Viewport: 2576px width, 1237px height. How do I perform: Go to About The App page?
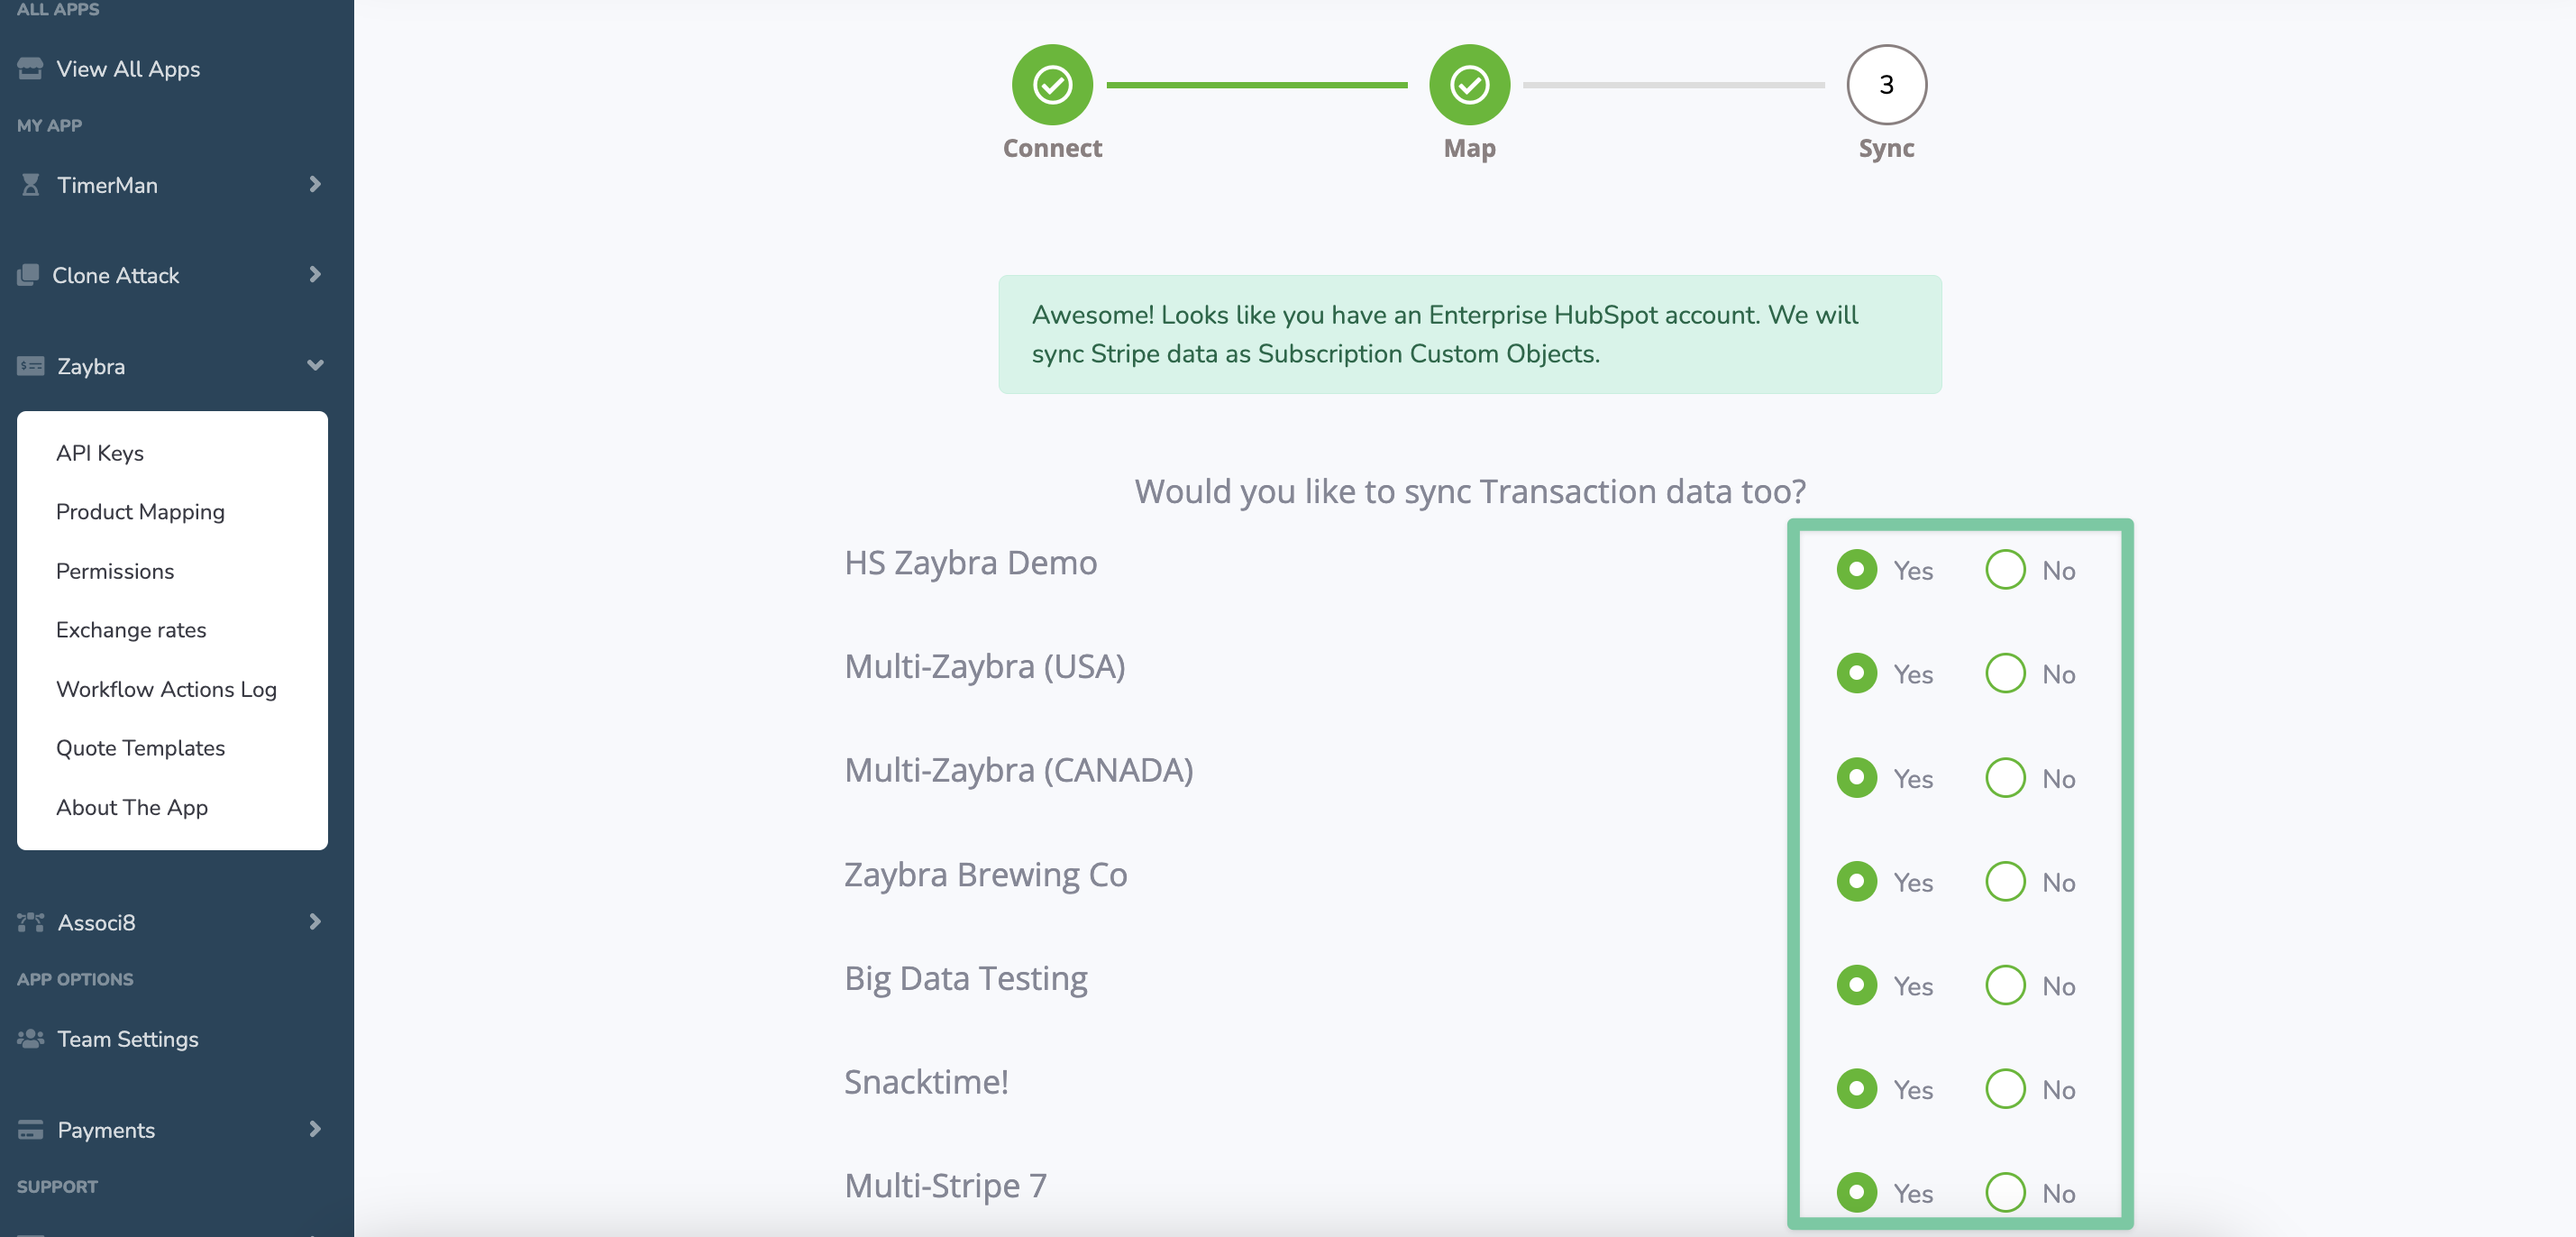132,807
